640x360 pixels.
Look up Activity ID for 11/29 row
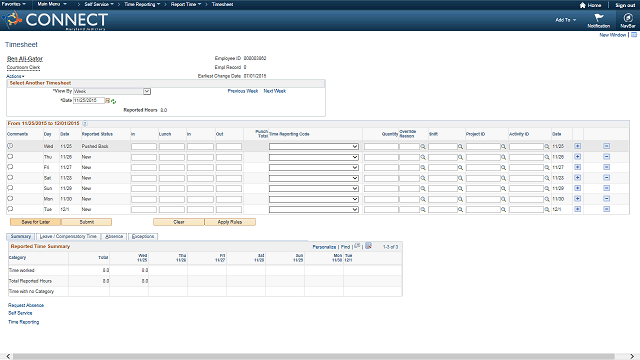[x=547, y=189]
